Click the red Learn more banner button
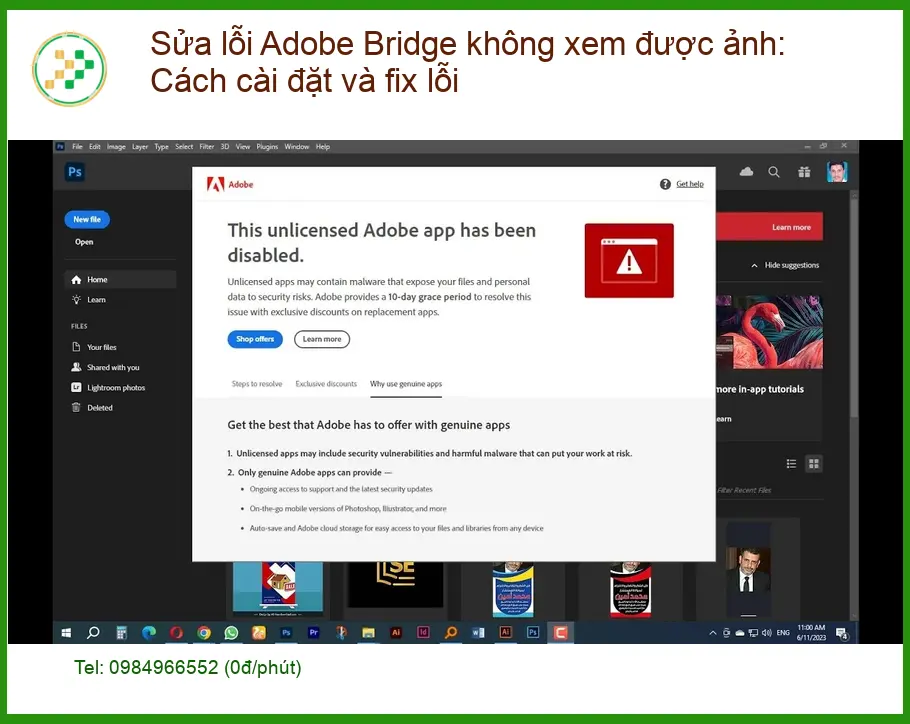Screen dimensions: 910x724 tap(791, 227)
